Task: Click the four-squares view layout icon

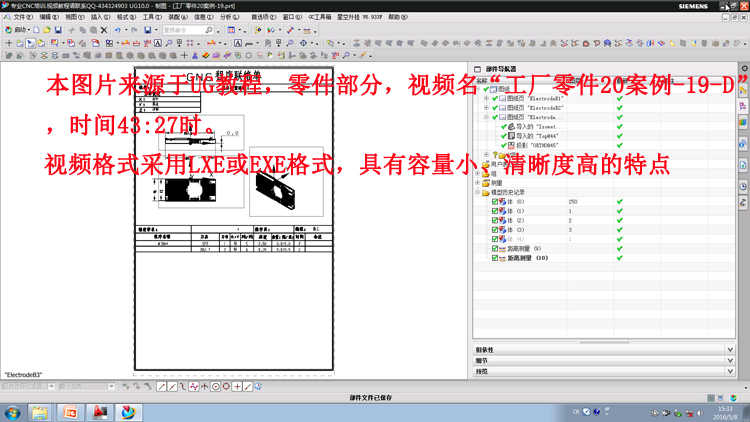Action: (110, 43)
